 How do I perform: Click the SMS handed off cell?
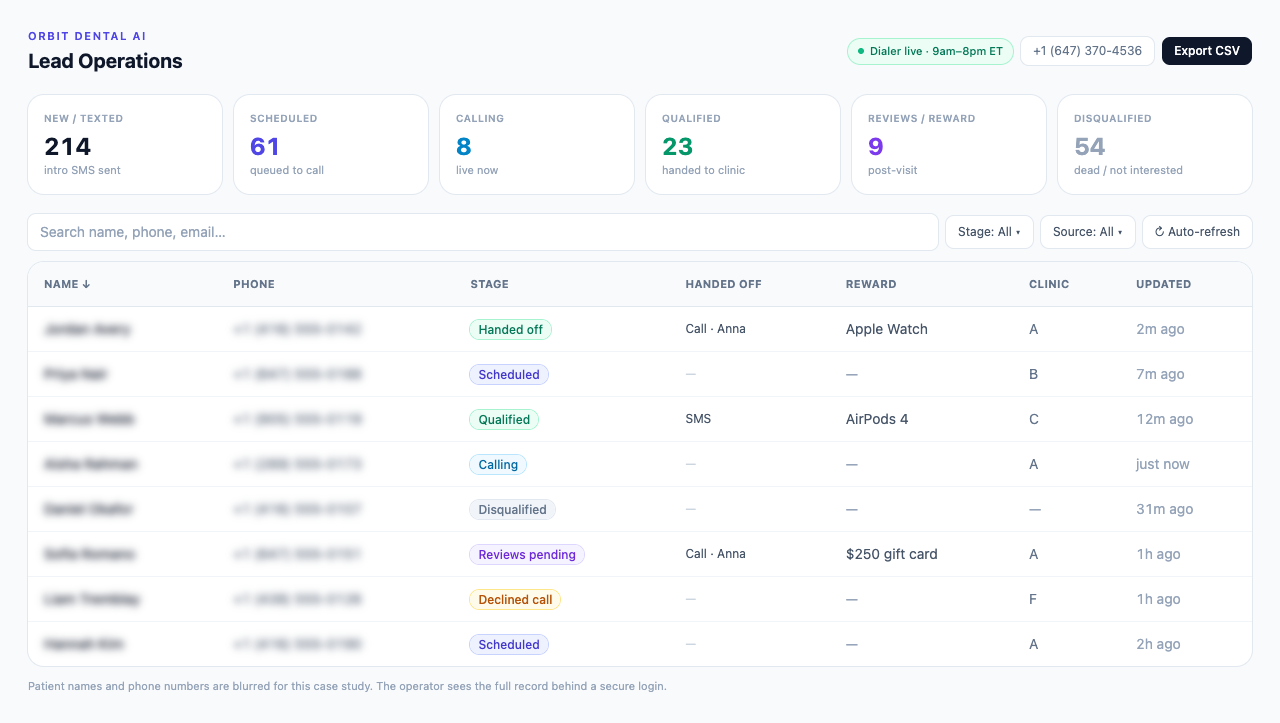point(698,419)
